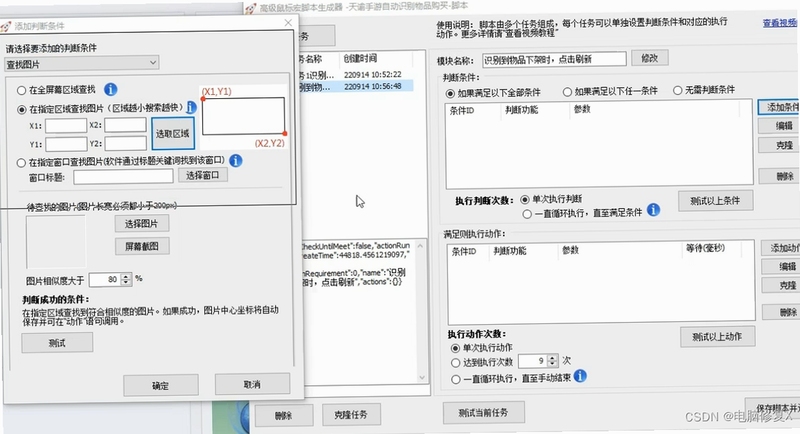Screen dimensions: 800x434
Task: Click info icon beside specified window search
Action: [235, 161]
